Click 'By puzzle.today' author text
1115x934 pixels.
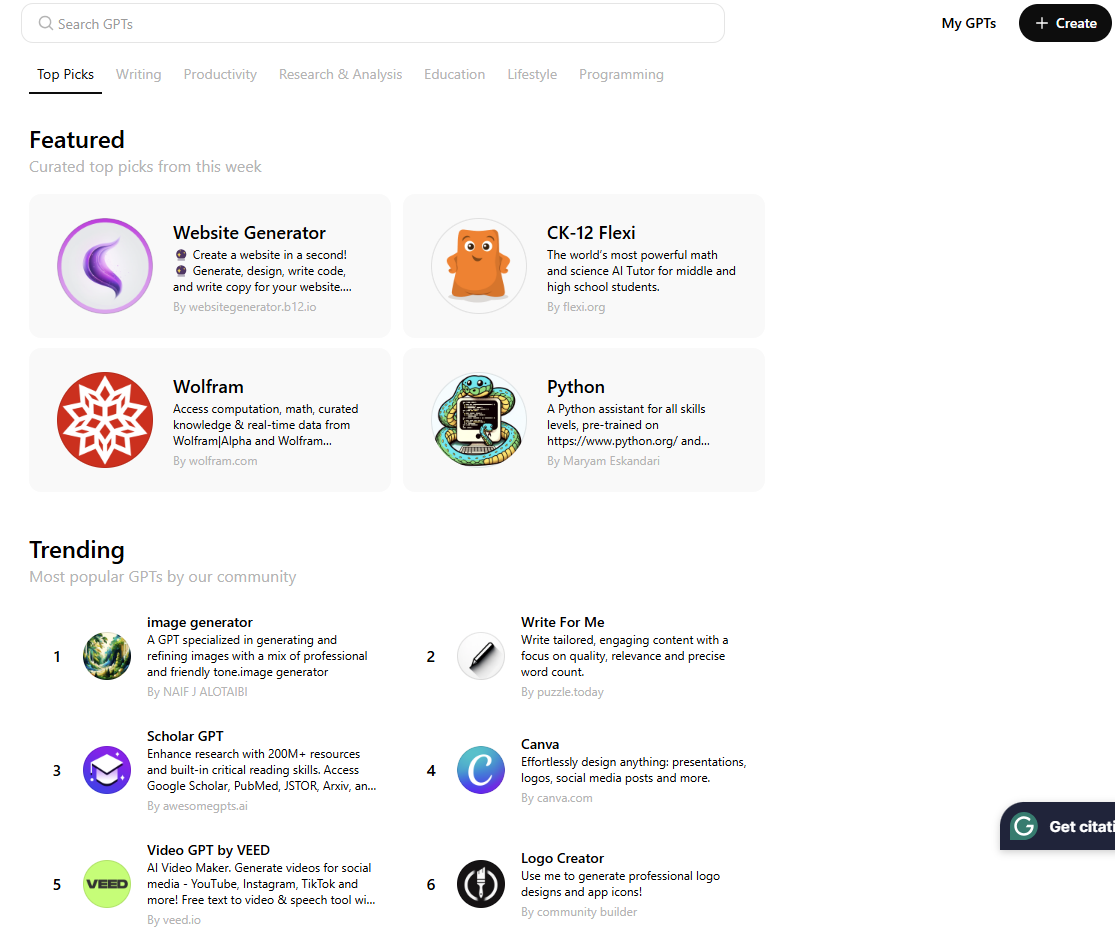coord(562,691)
